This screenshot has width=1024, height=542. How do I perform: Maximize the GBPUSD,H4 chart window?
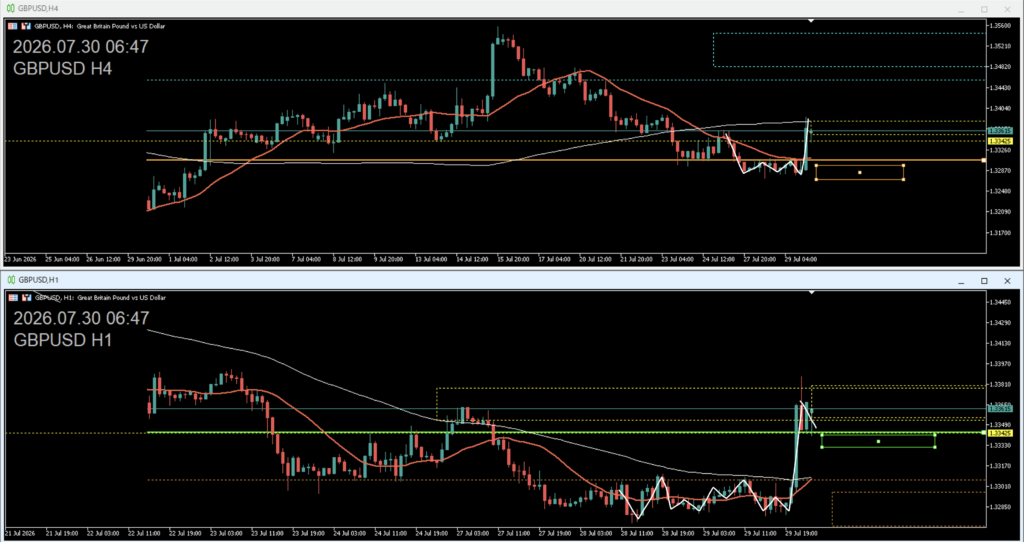tap(984, 9)
